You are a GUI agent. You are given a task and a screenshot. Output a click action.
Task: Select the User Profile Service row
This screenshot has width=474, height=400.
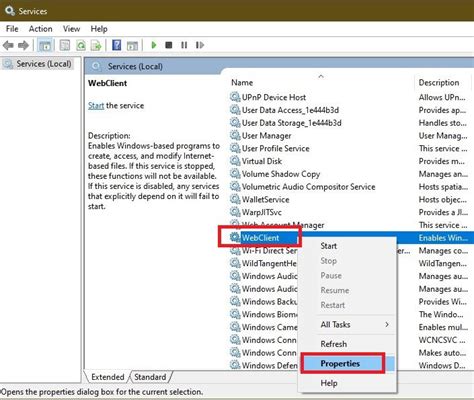[x=275, y=148]
